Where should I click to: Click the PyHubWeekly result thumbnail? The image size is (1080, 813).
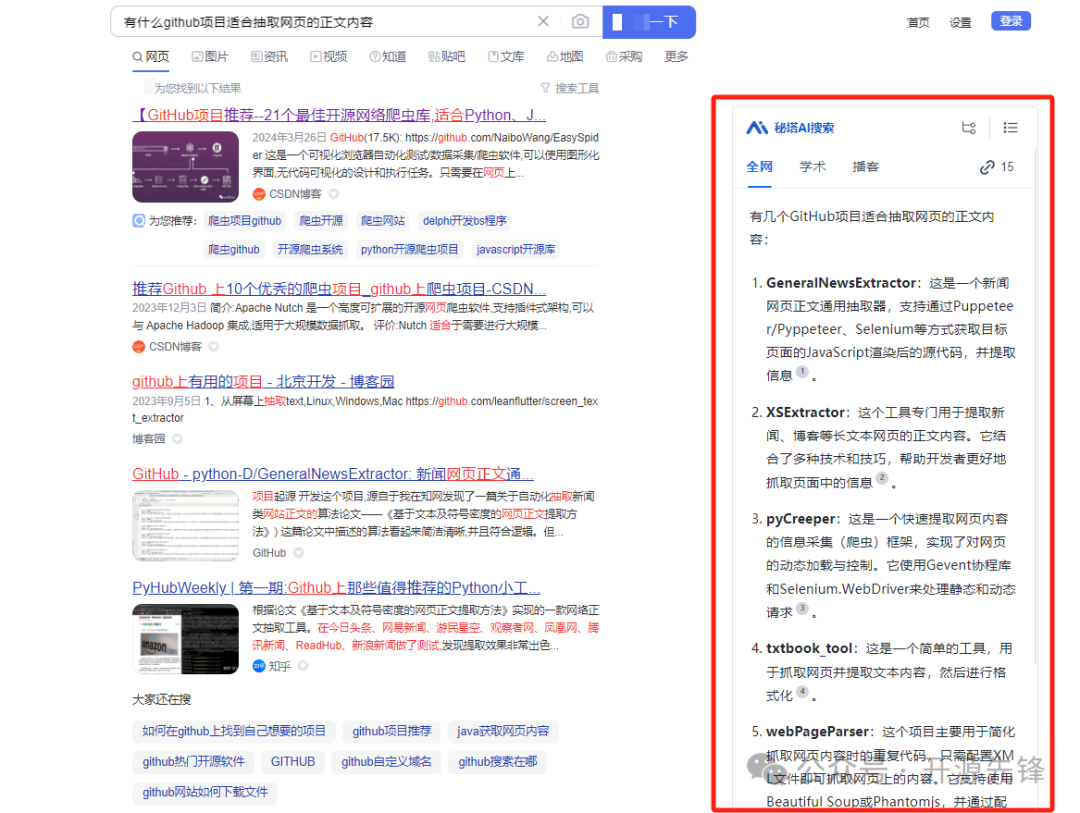point(185,639)
